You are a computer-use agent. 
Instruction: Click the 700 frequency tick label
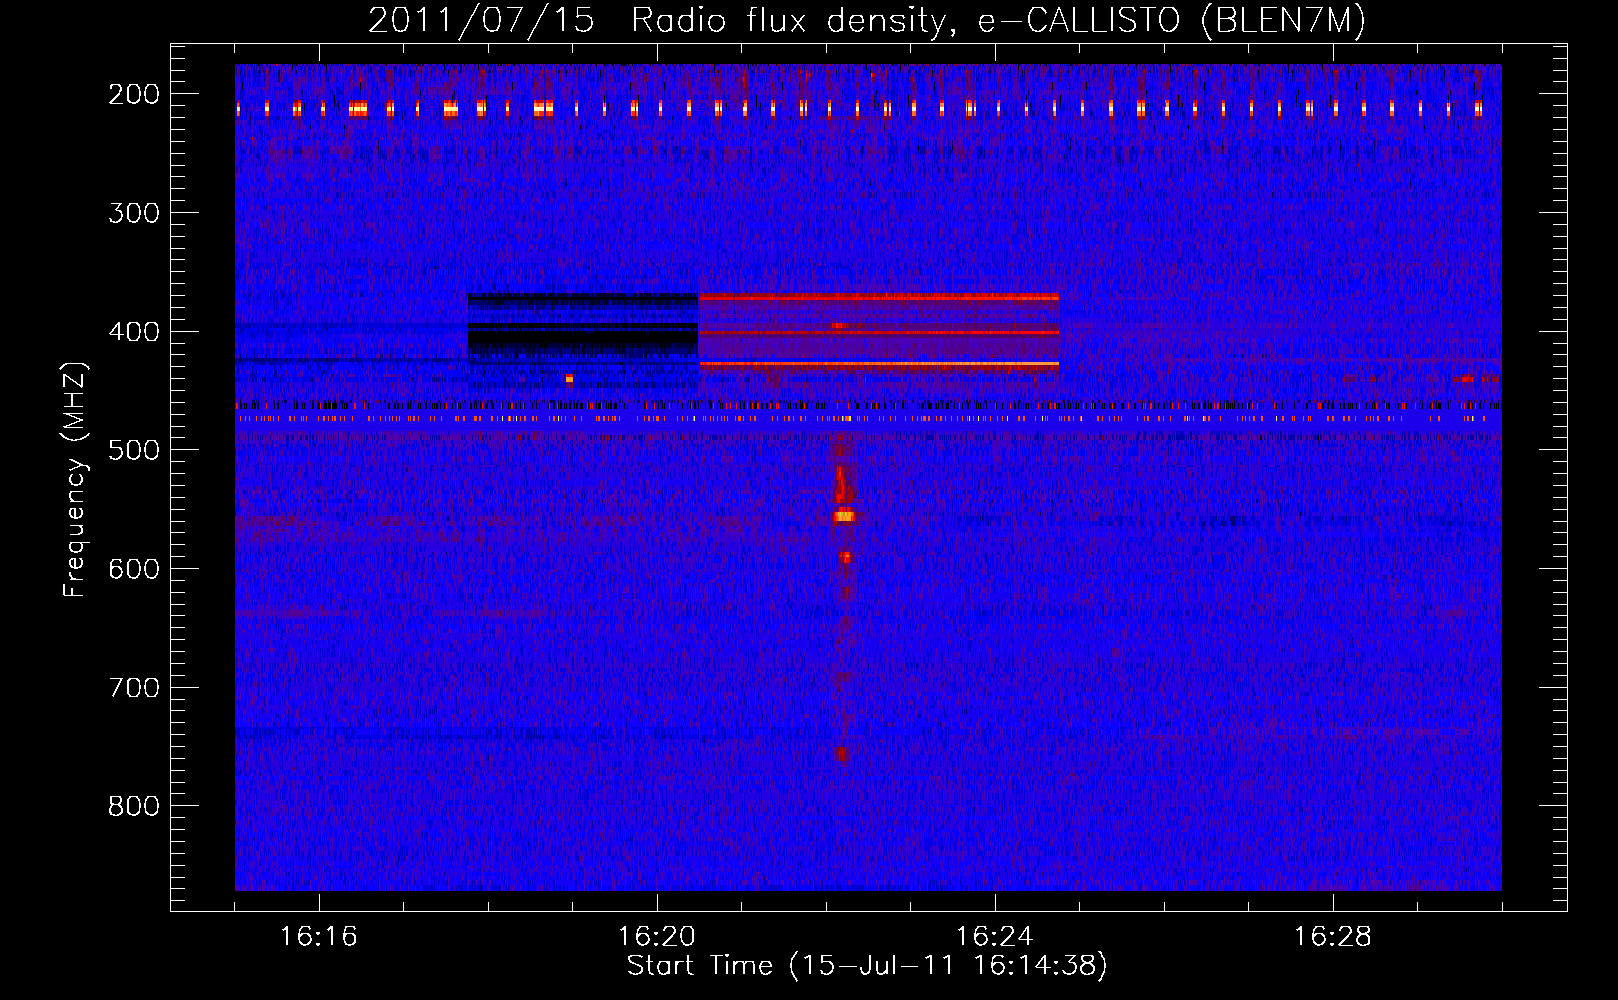(x=134, y=688)
